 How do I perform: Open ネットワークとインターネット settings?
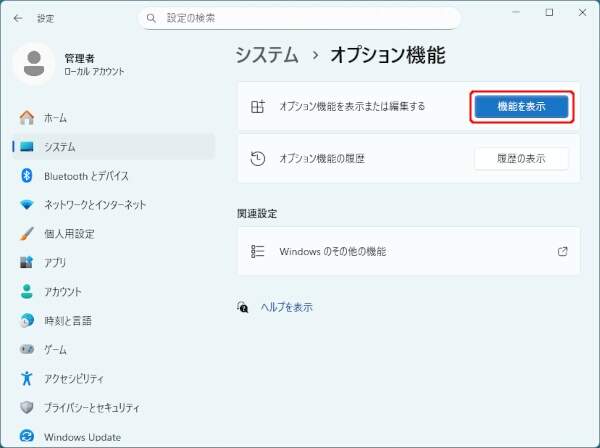pyautogui.click(x=95, y=205)
